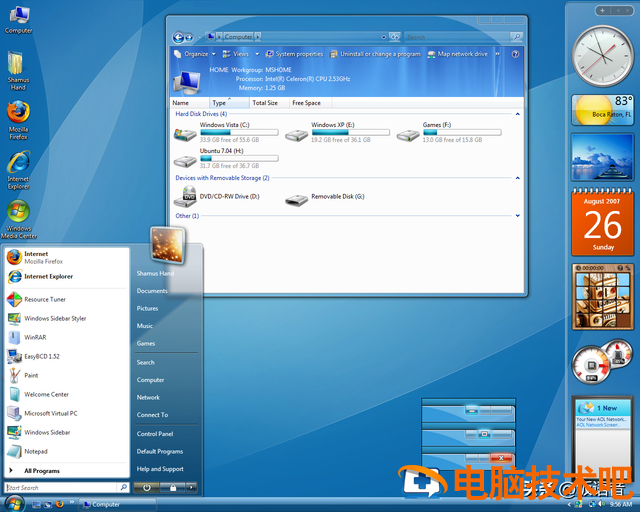Click the Start Search input field

tap(61, 488)
